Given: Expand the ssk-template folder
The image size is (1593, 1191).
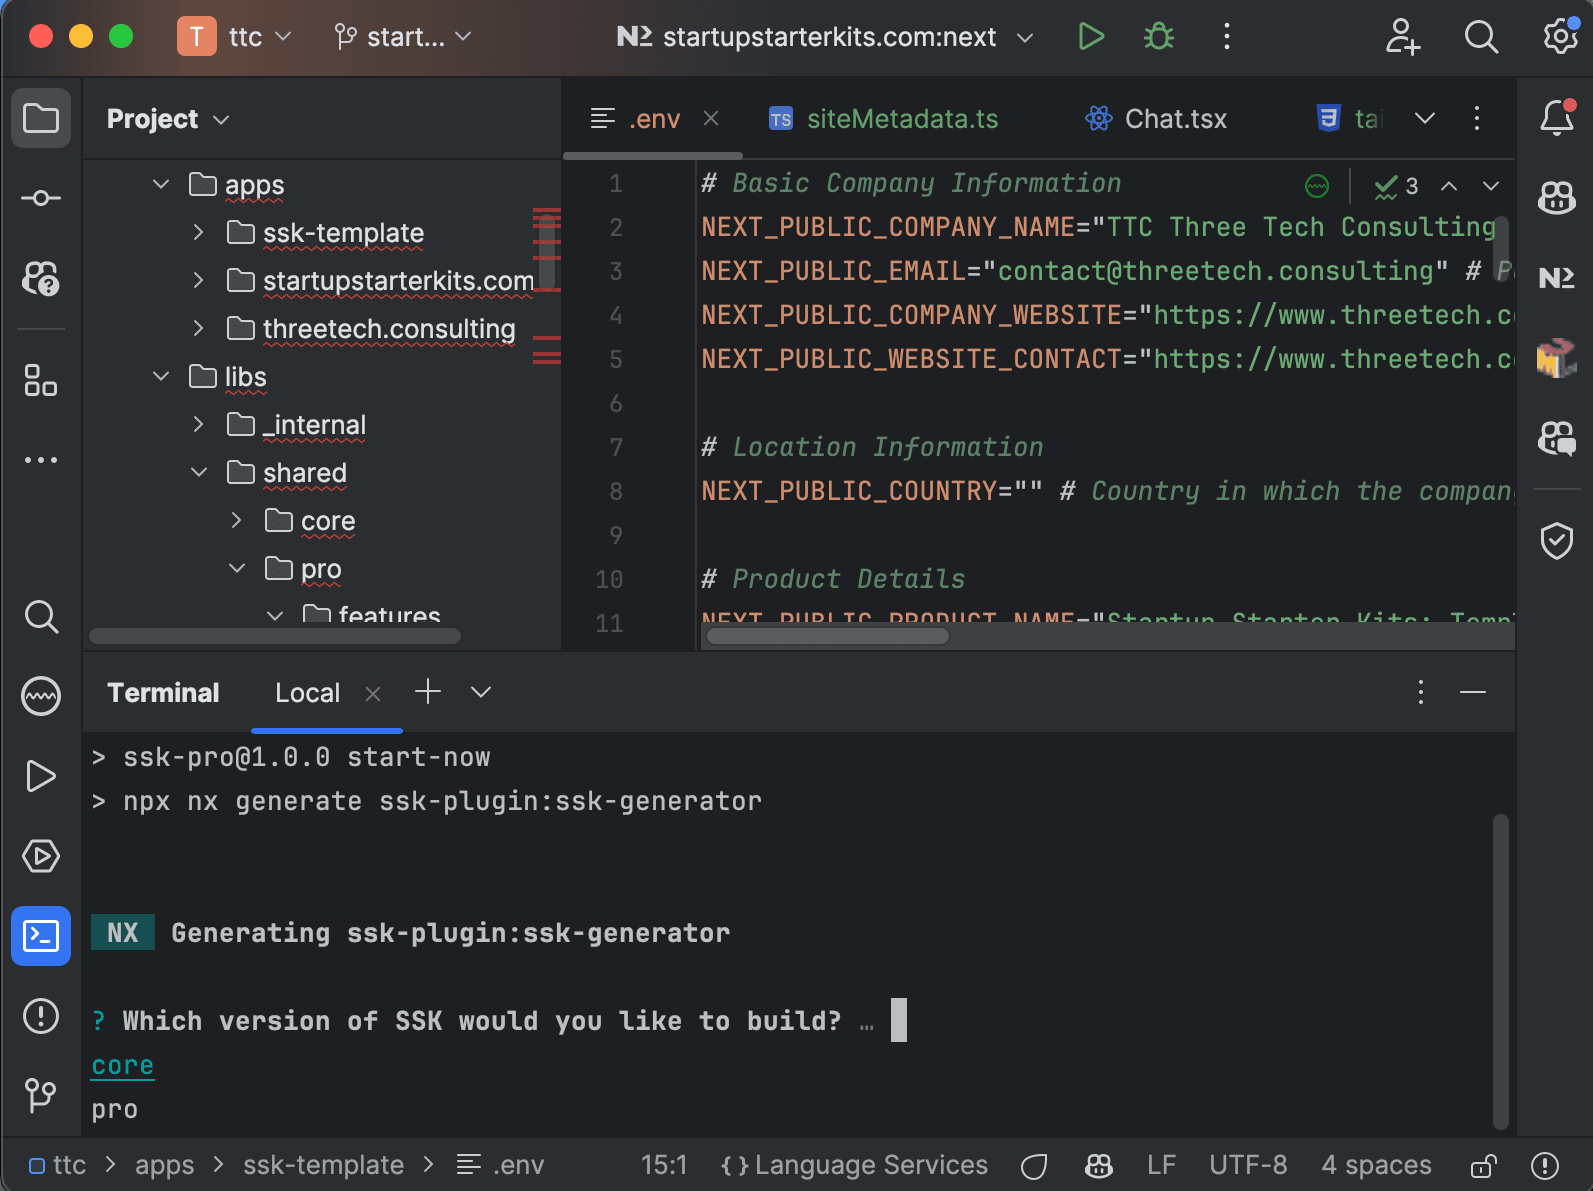Looking at the screenshot, I should (x=198, y=232).
